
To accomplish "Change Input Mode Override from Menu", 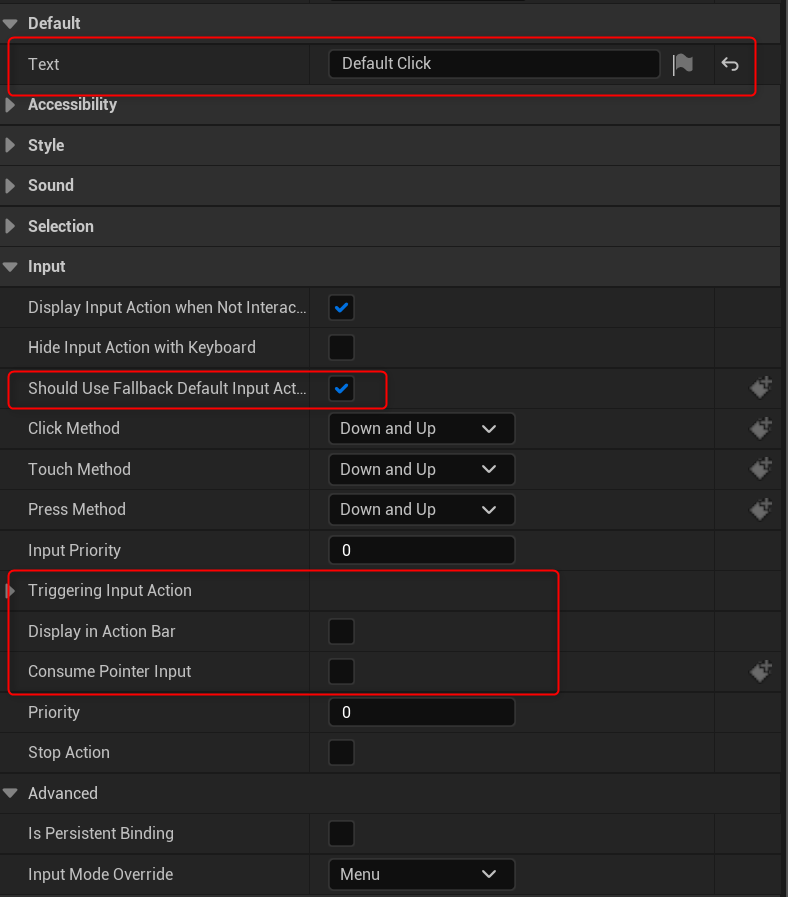I will click(421, 874).
